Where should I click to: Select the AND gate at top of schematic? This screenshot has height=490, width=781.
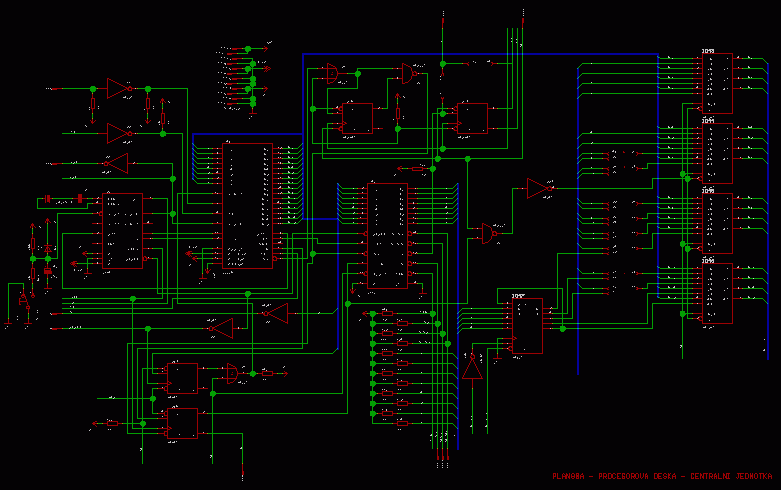pyautogui.click(x=331, y=73)
